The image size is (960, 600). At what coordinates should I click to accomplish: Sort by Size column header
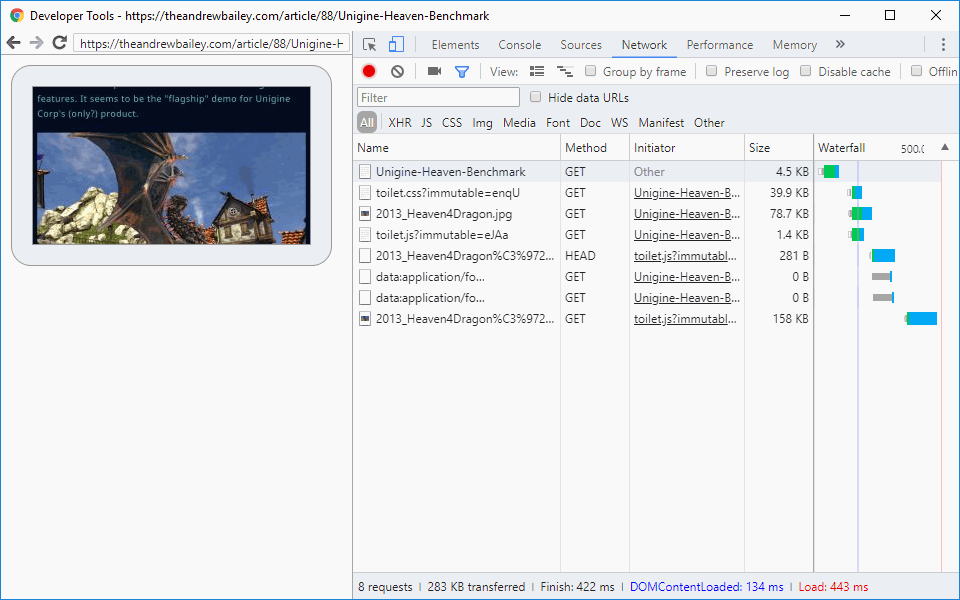779,148
